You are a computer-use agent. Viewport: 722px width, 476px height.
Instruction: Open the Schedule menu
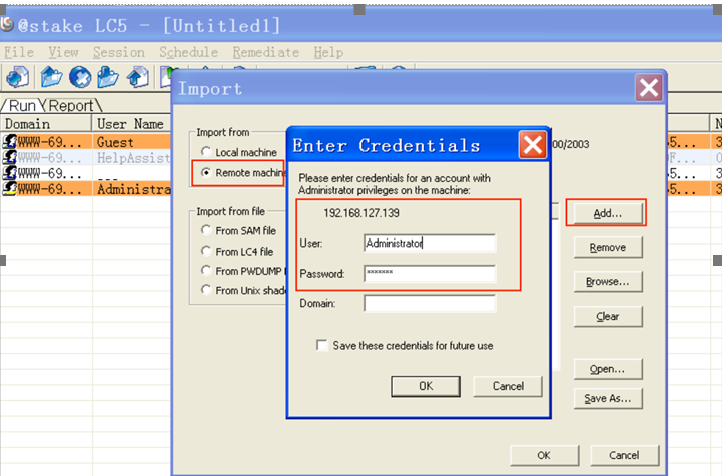[x=188, y=52]
